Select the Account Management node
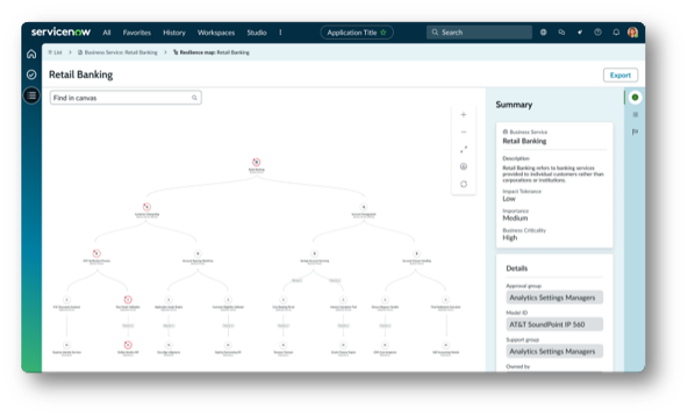Viewport: 688px width, 416px height. point(363,207)
